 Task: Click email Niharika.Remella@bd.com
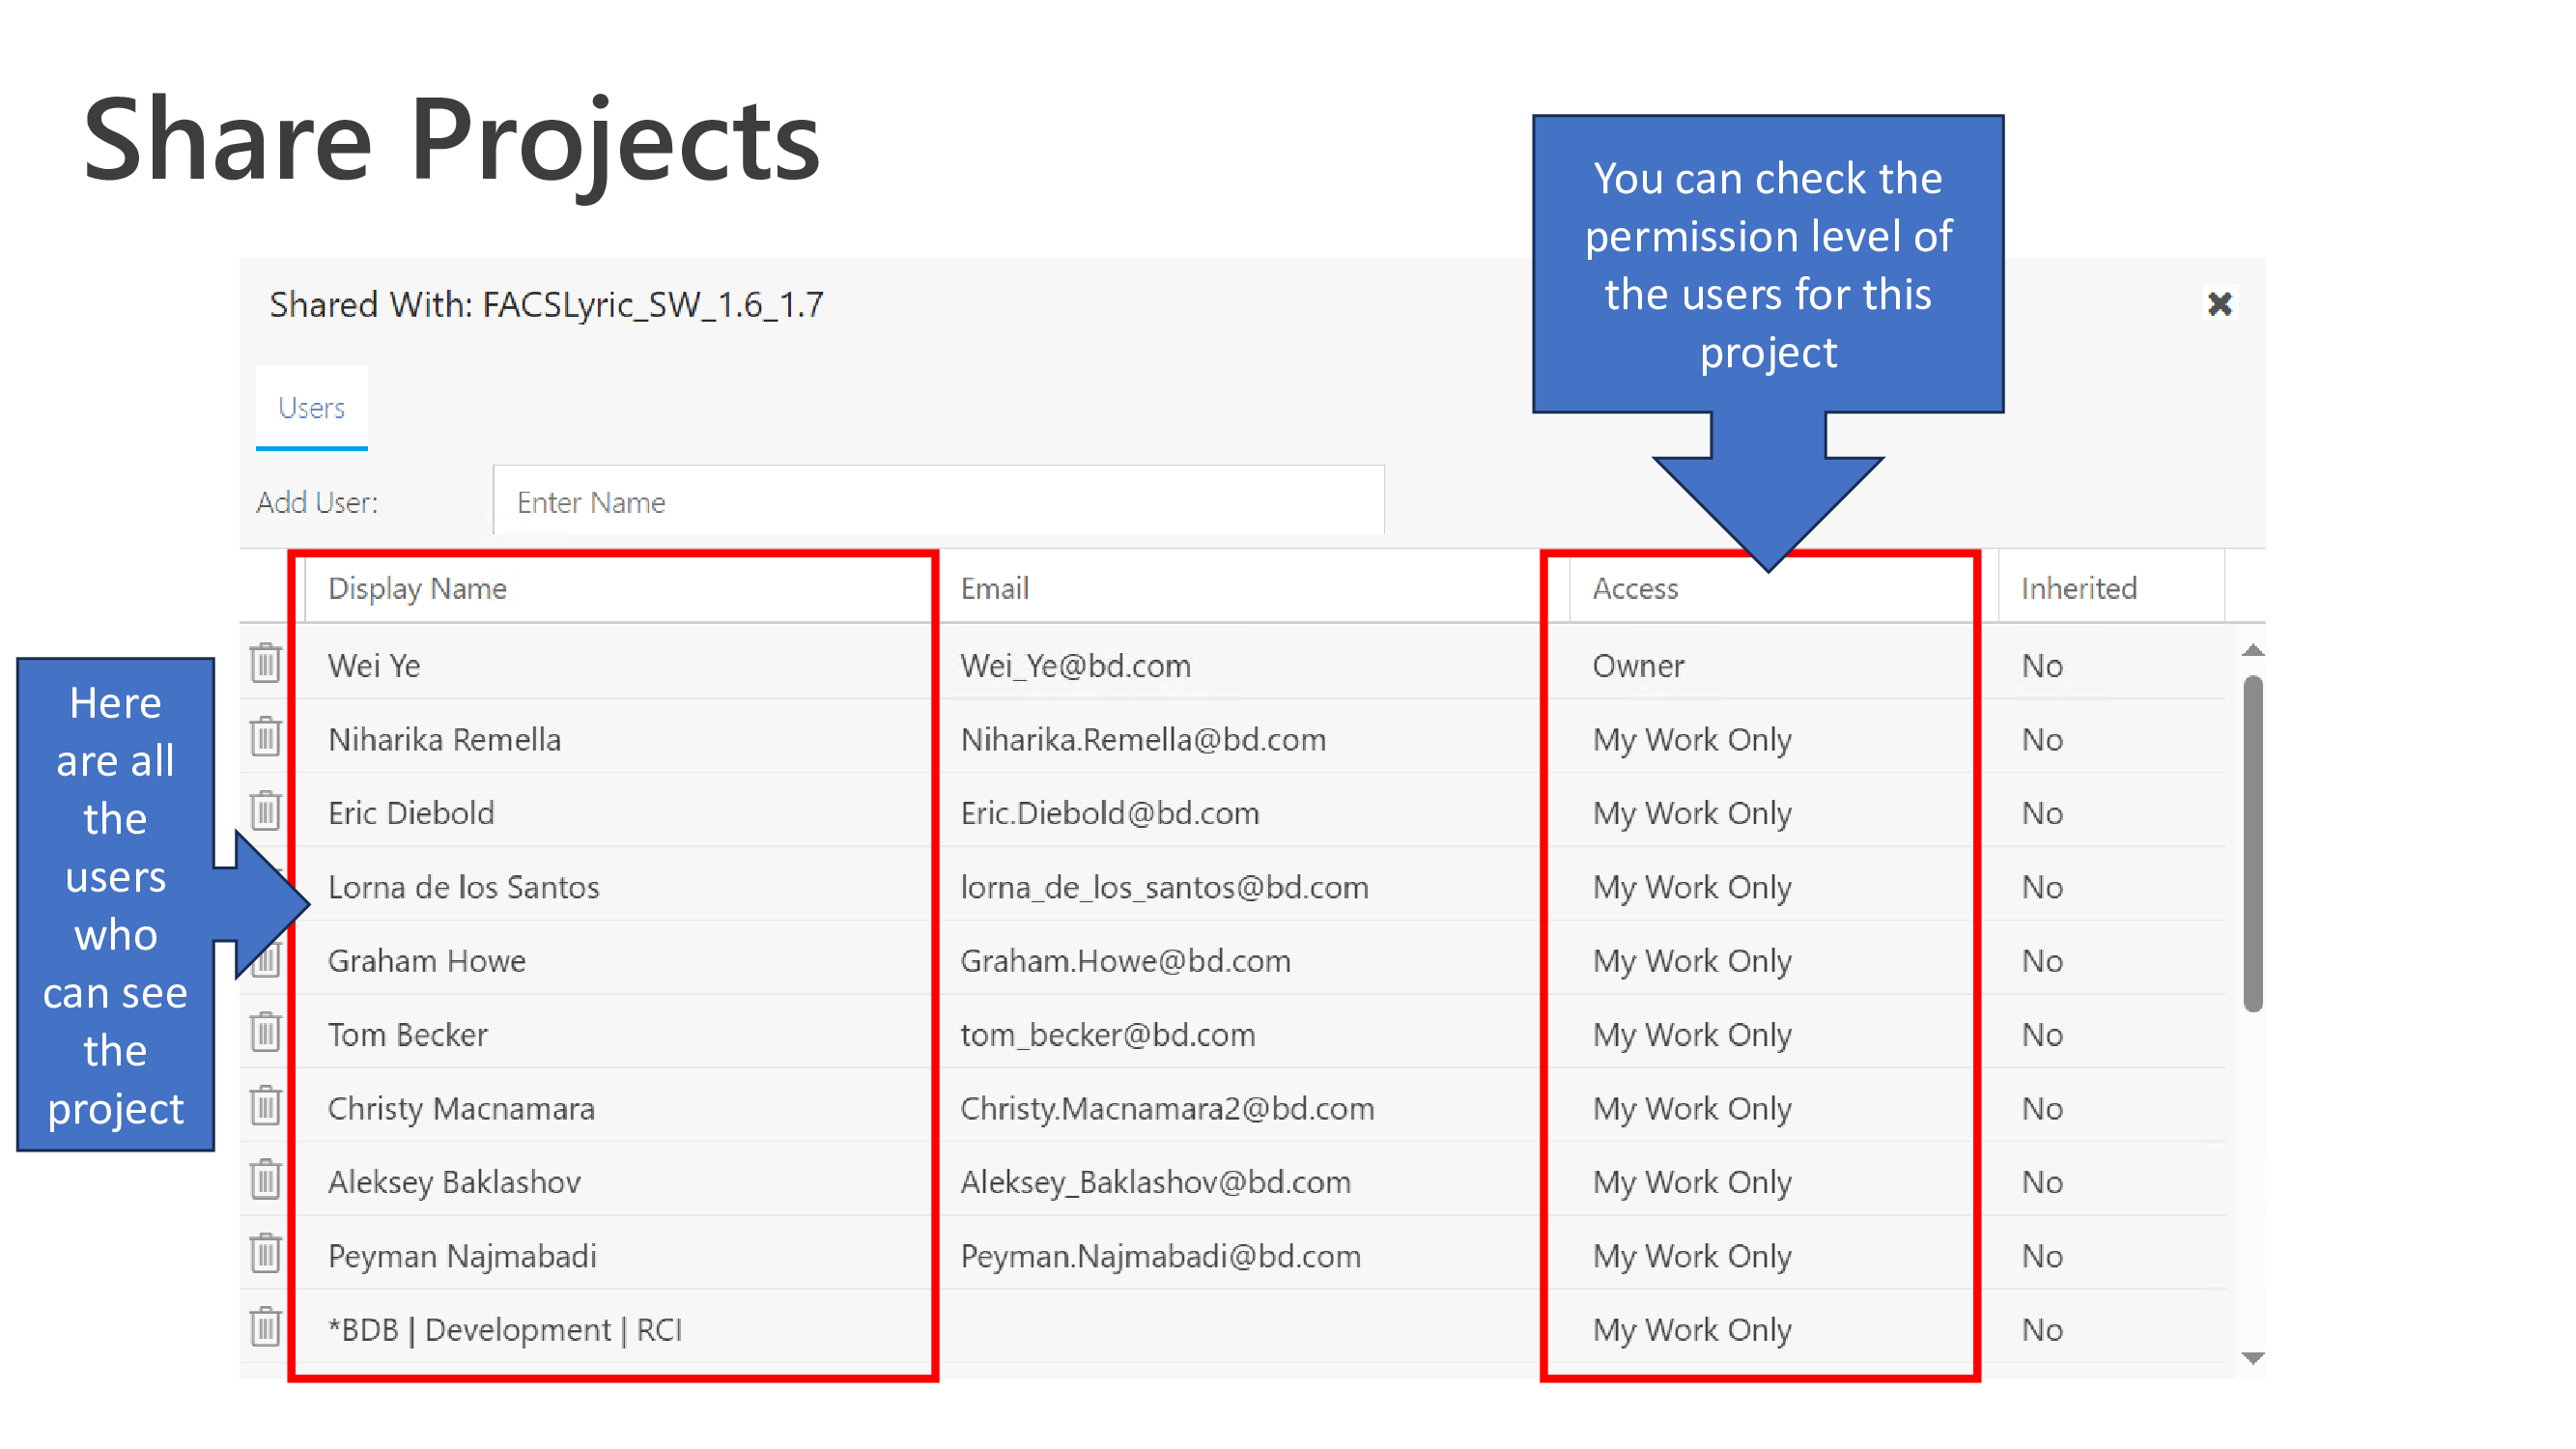pos(1143,740)
